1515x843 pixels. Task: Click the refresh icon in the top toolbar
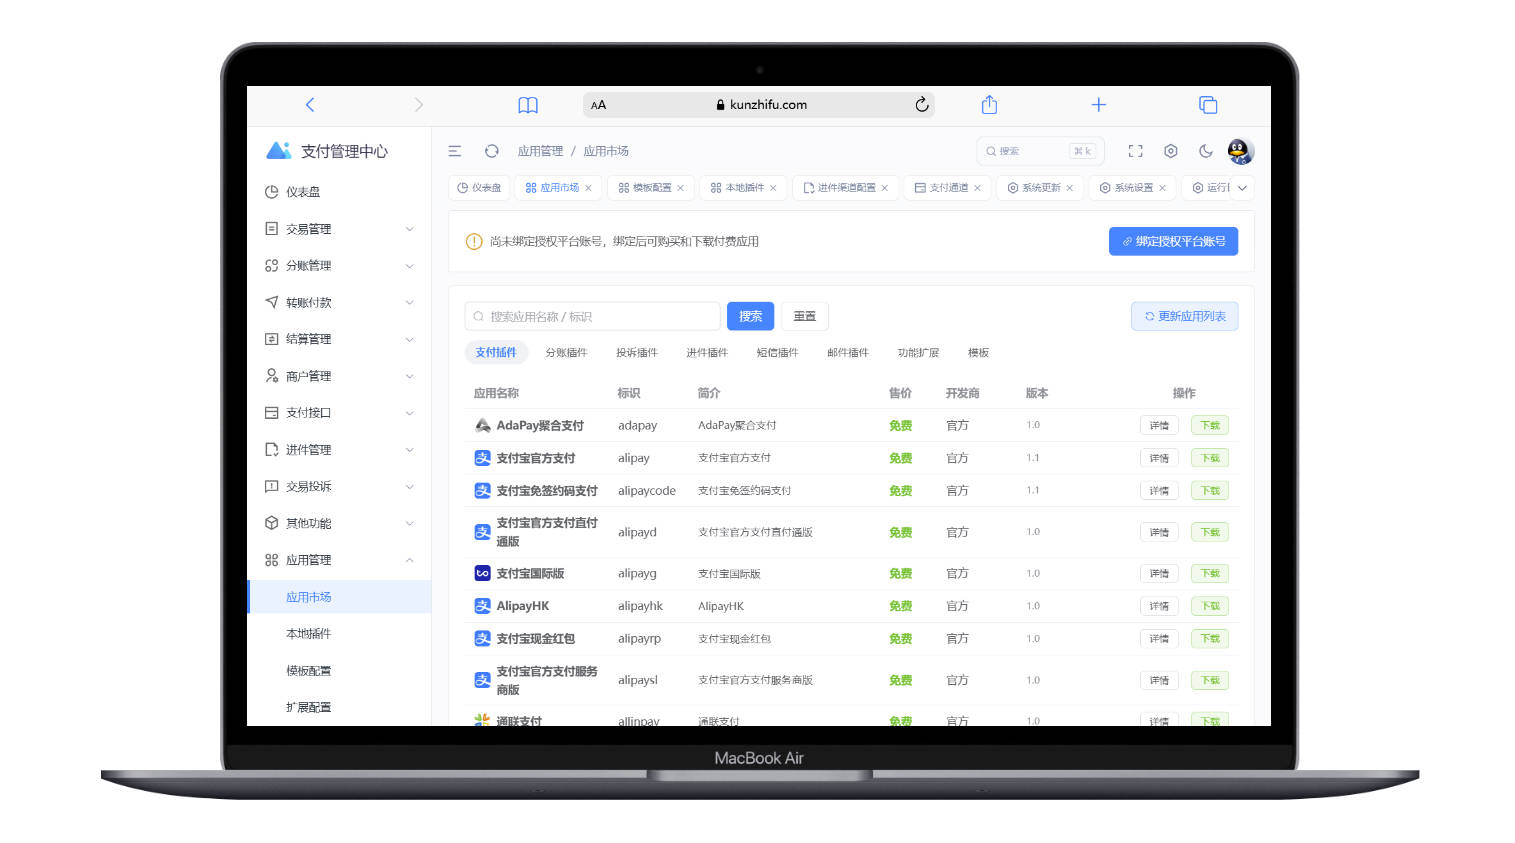tap(491, 150)
